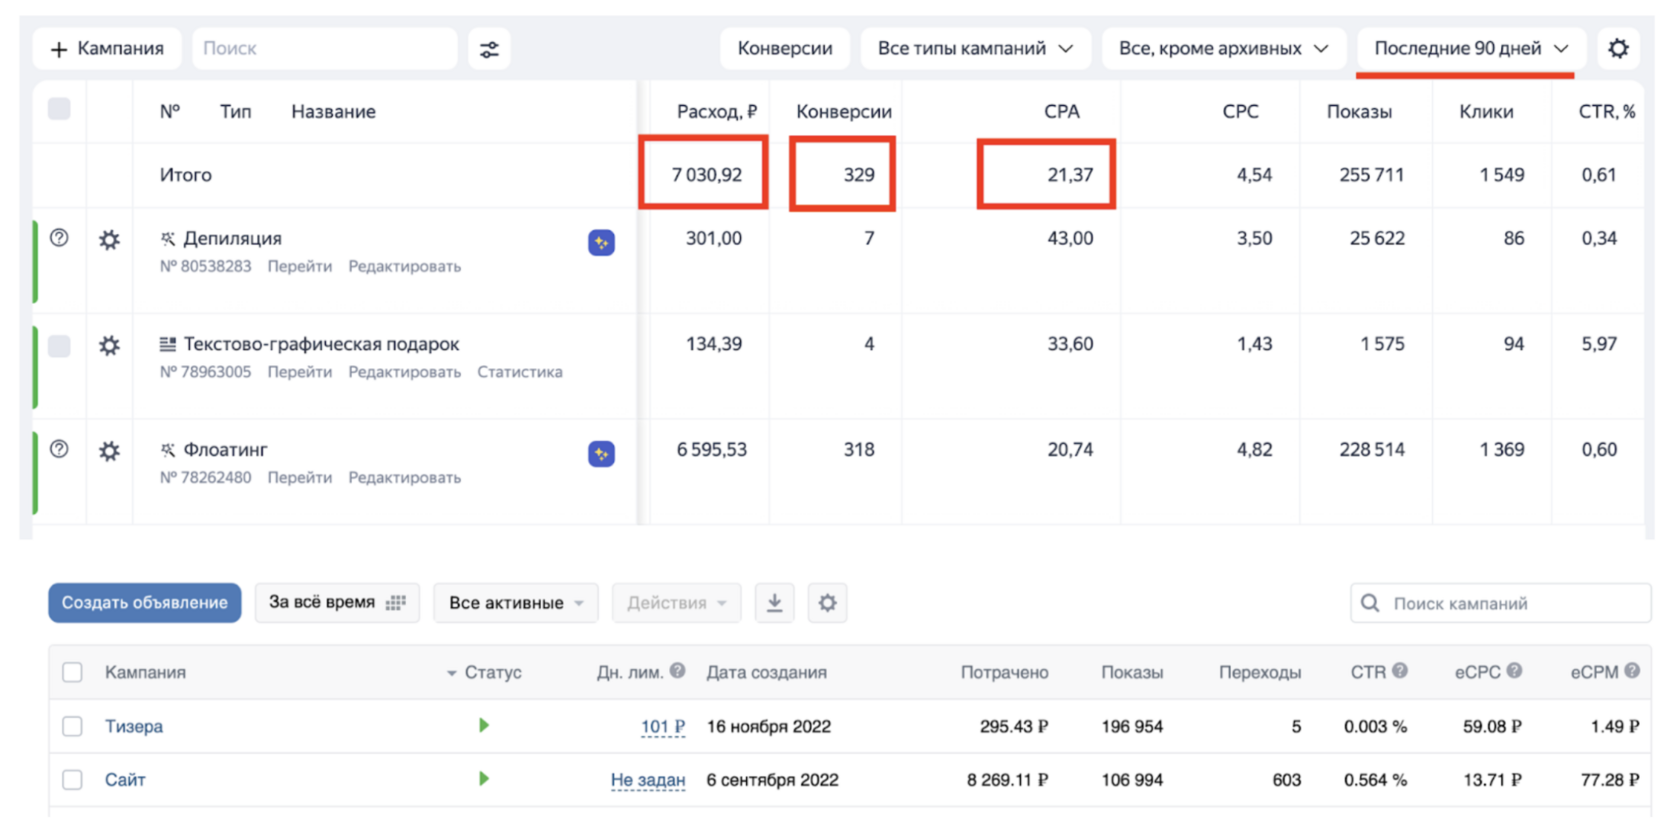Click help icon next to eCPC header

tap(1514, 671)
